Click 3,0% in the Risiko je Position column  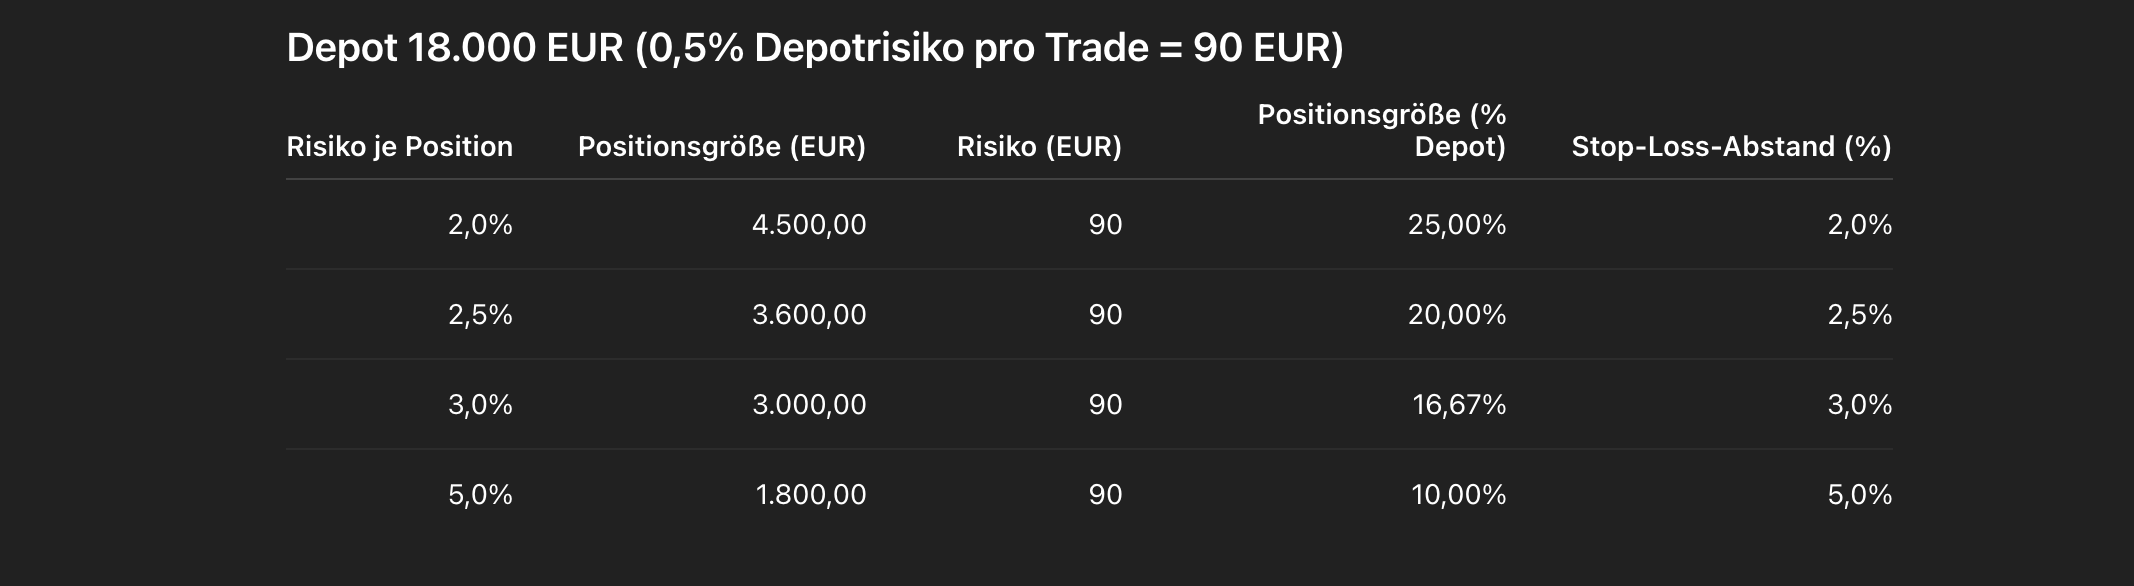pyautogui.click(x=480, y=405)
